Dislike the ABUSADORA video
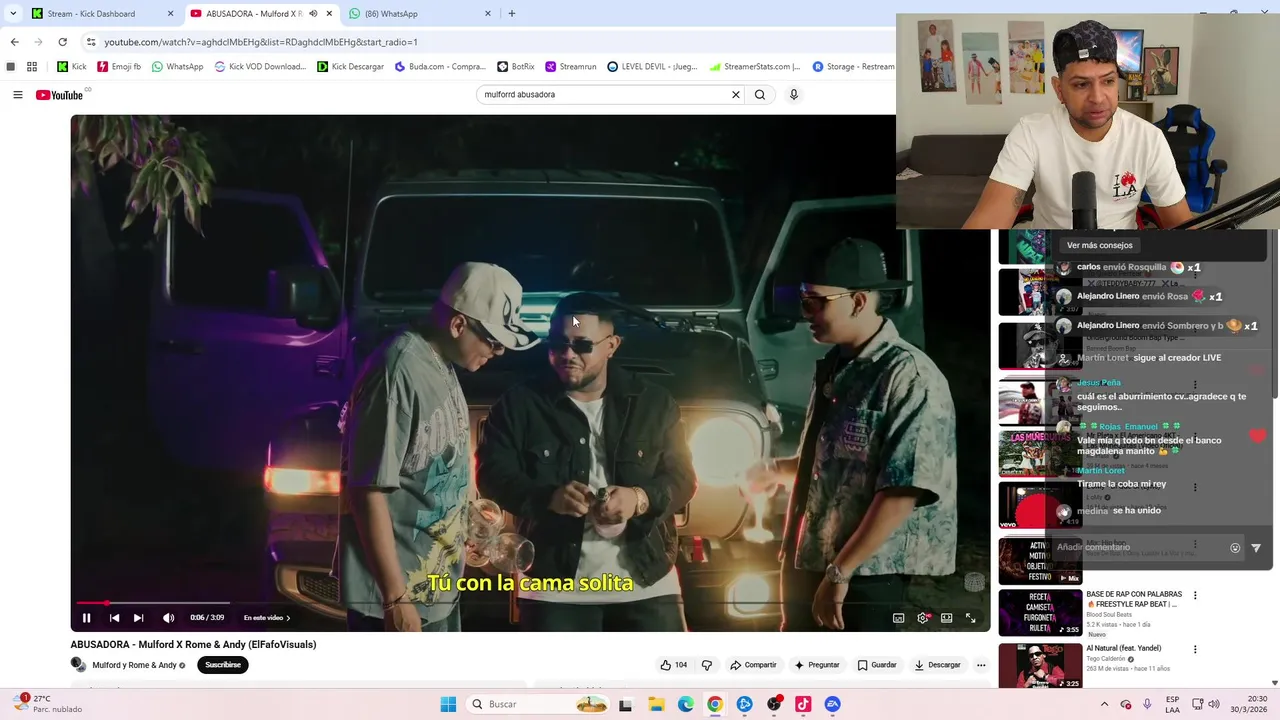Screen dimensions: 1280x720 pyautogui.click(x=706, y=665)
